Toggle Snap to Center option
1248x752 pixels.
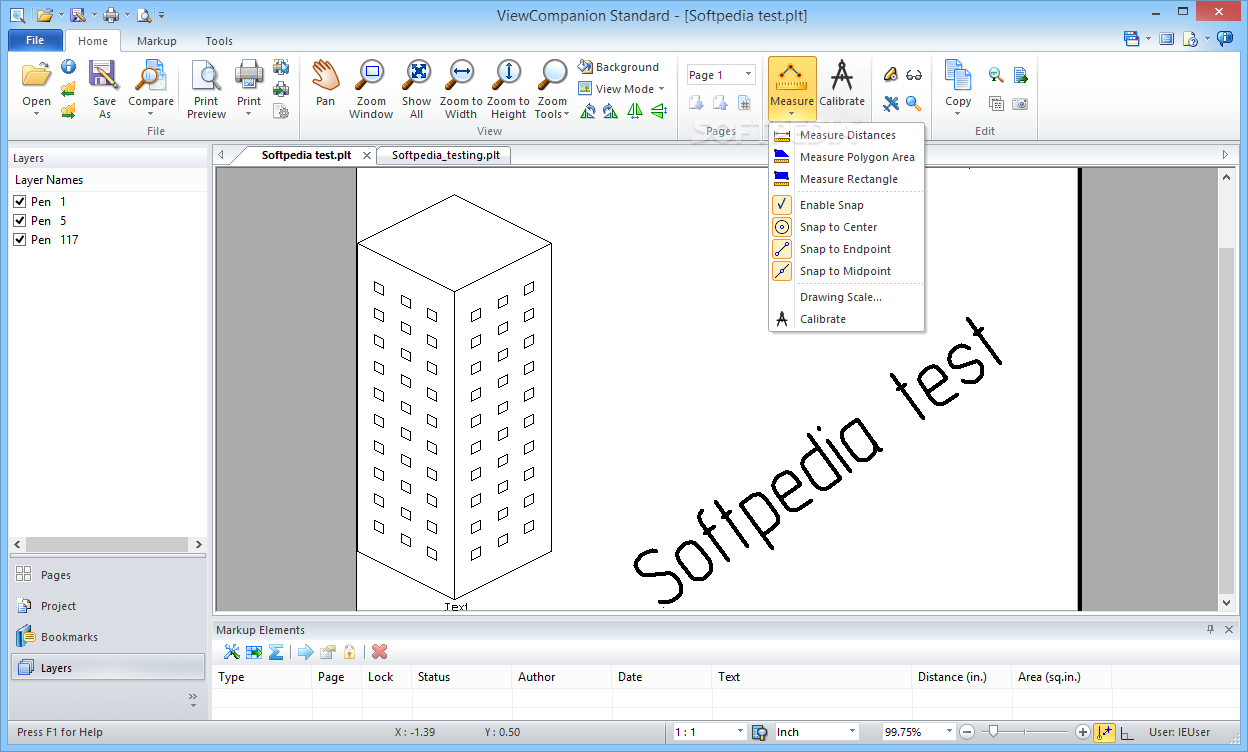point(846,227)
